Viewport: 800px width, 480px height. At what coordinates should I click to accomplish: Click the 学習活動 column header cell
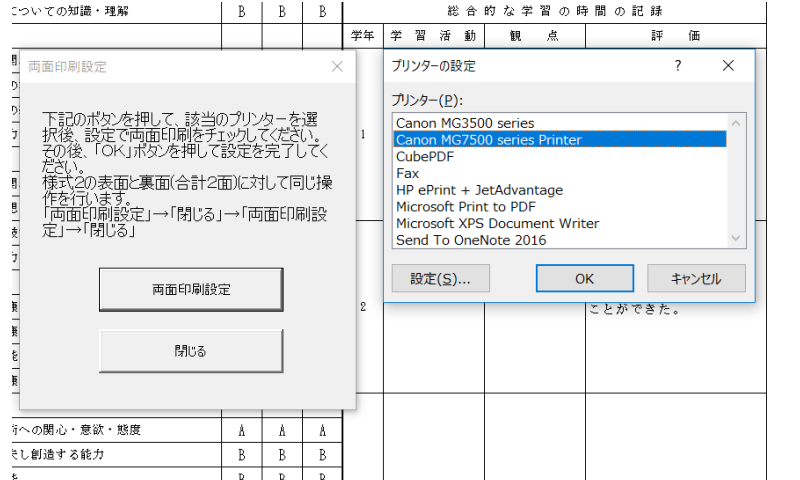432,36
